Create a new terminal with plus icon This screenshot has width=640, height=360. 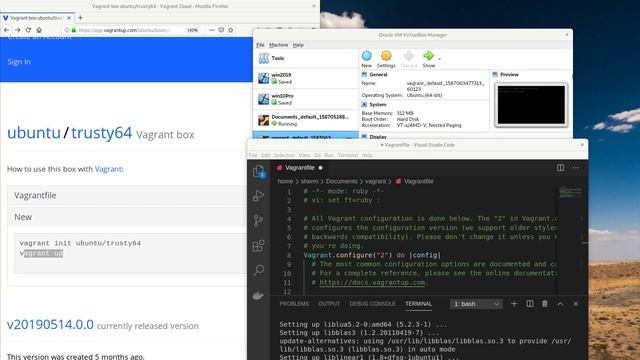tap(514, 304)
